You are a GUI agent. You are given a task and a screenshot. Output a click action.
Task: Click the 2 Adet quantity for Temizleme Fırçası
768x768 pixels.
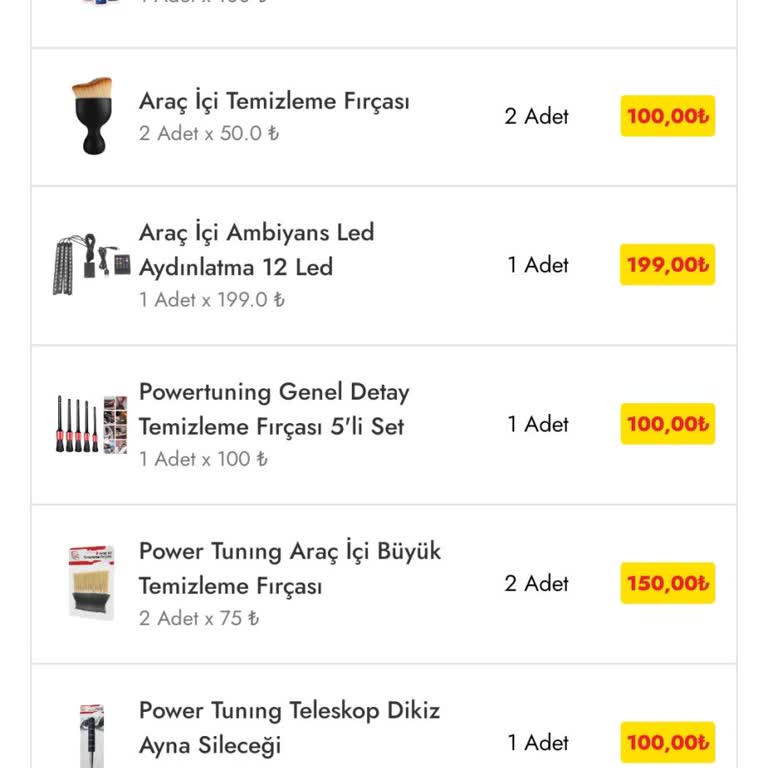536,116
